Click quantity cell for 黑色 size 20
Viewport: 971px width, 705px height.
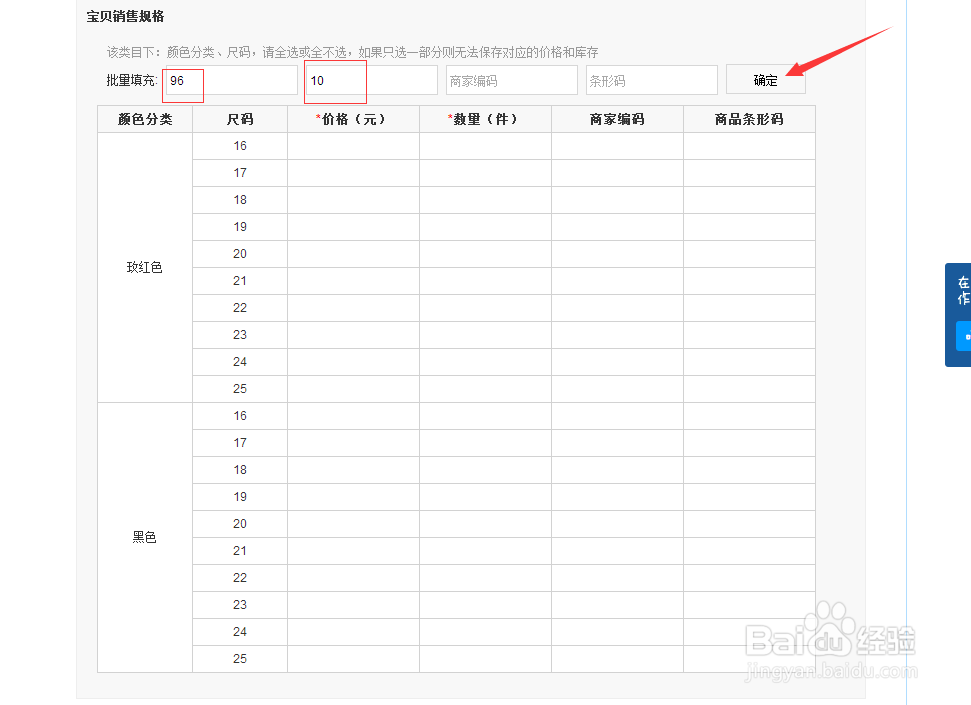[486, 524]
